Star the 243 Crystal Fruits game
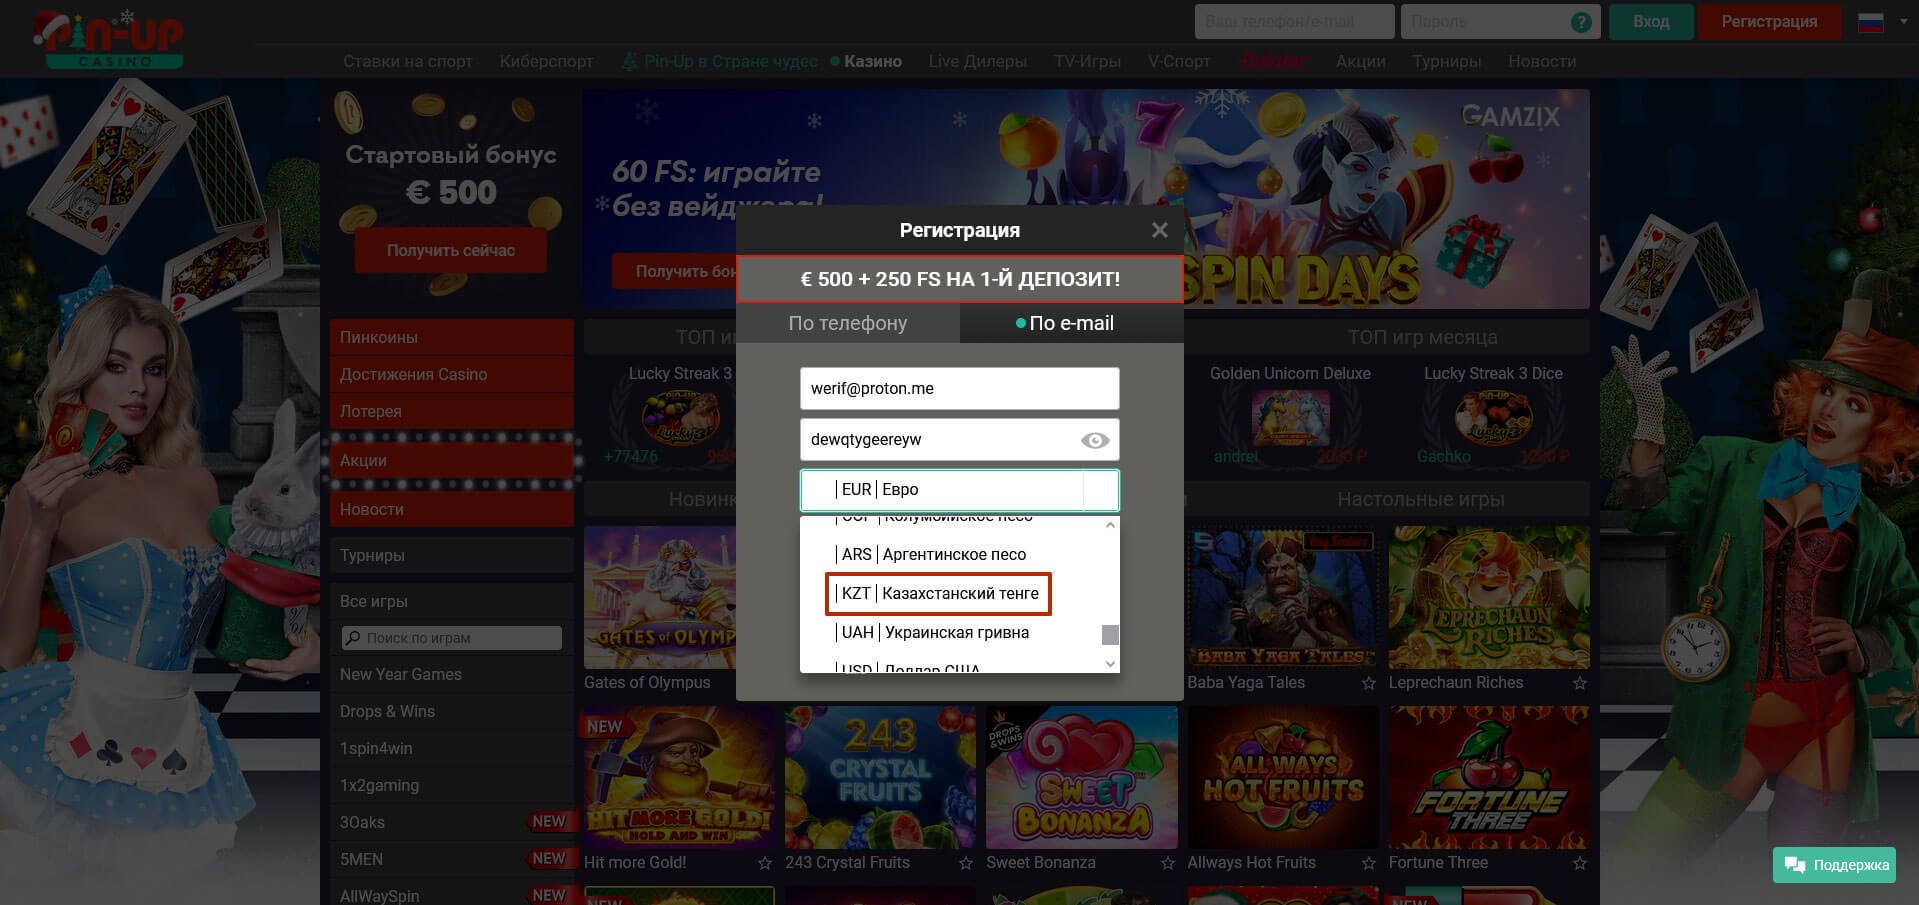 tap(966, 863)
